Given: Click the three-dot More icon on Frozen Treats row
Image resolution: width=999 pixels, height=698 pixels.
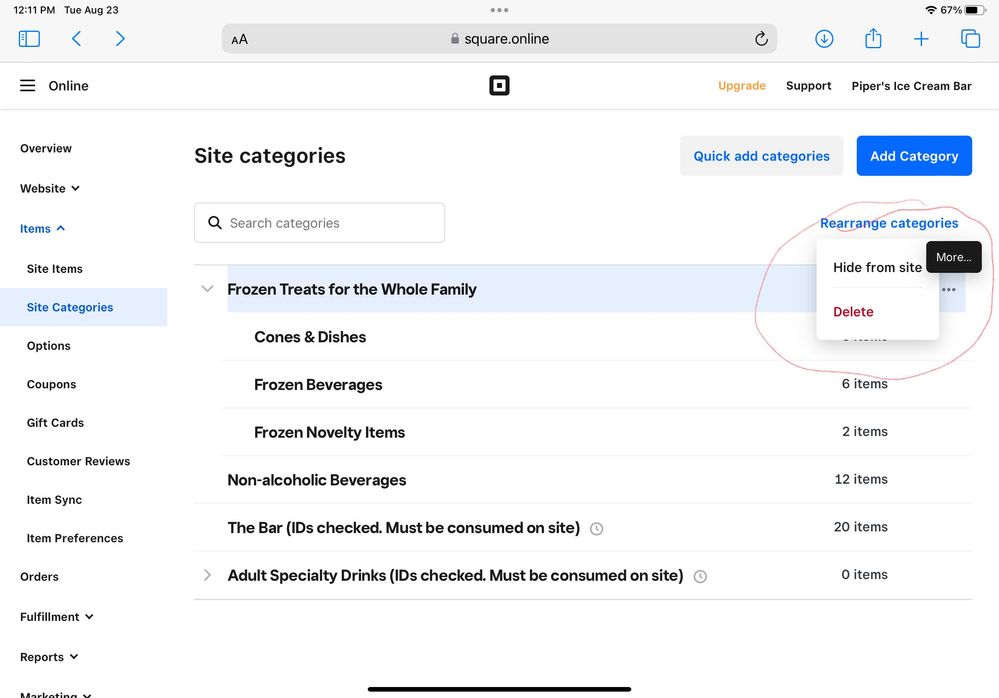Looking at the screenshot, I should click(948, 290).
